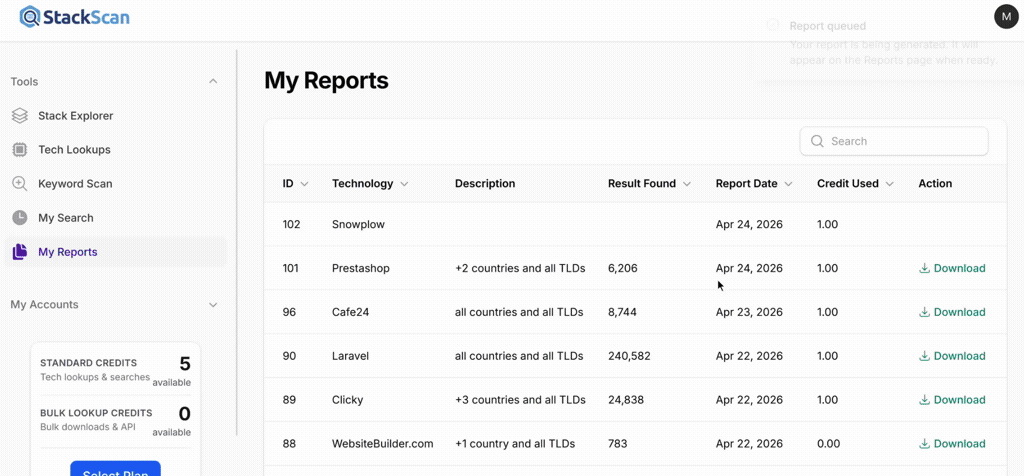Click the Keyword Scan magnifier icon
This screenshot has width=1024, height=476.
click(x=20, y=183)
